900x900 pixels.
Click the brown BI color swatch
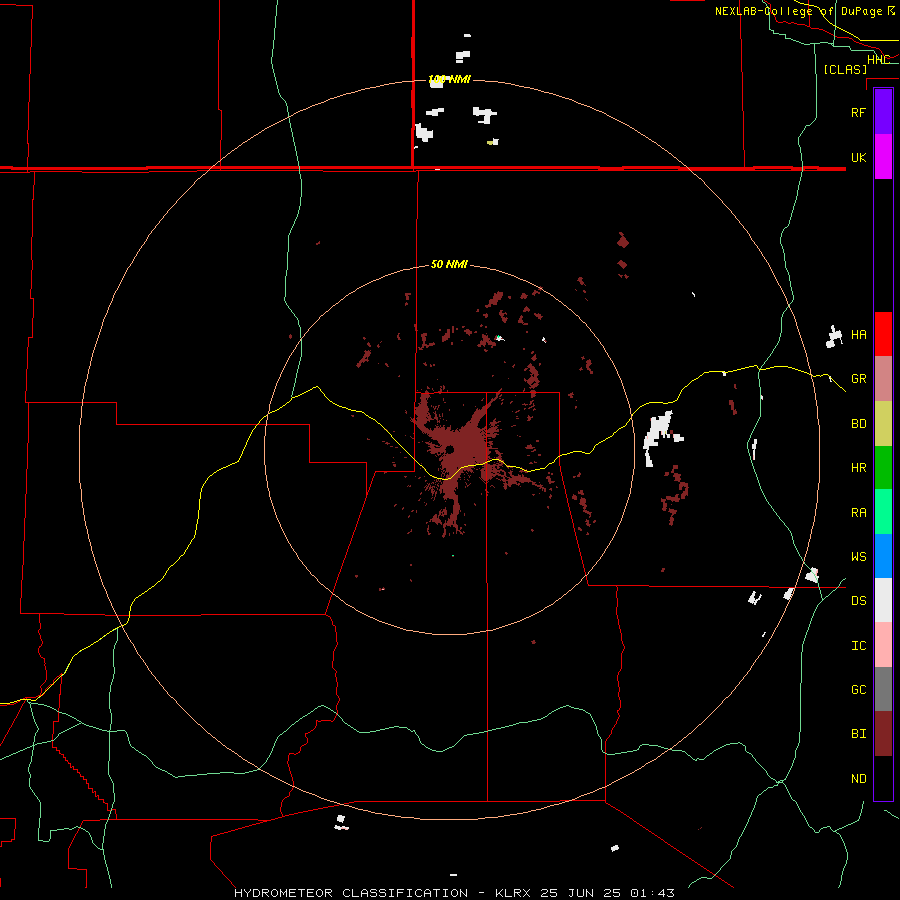[883, 734]
